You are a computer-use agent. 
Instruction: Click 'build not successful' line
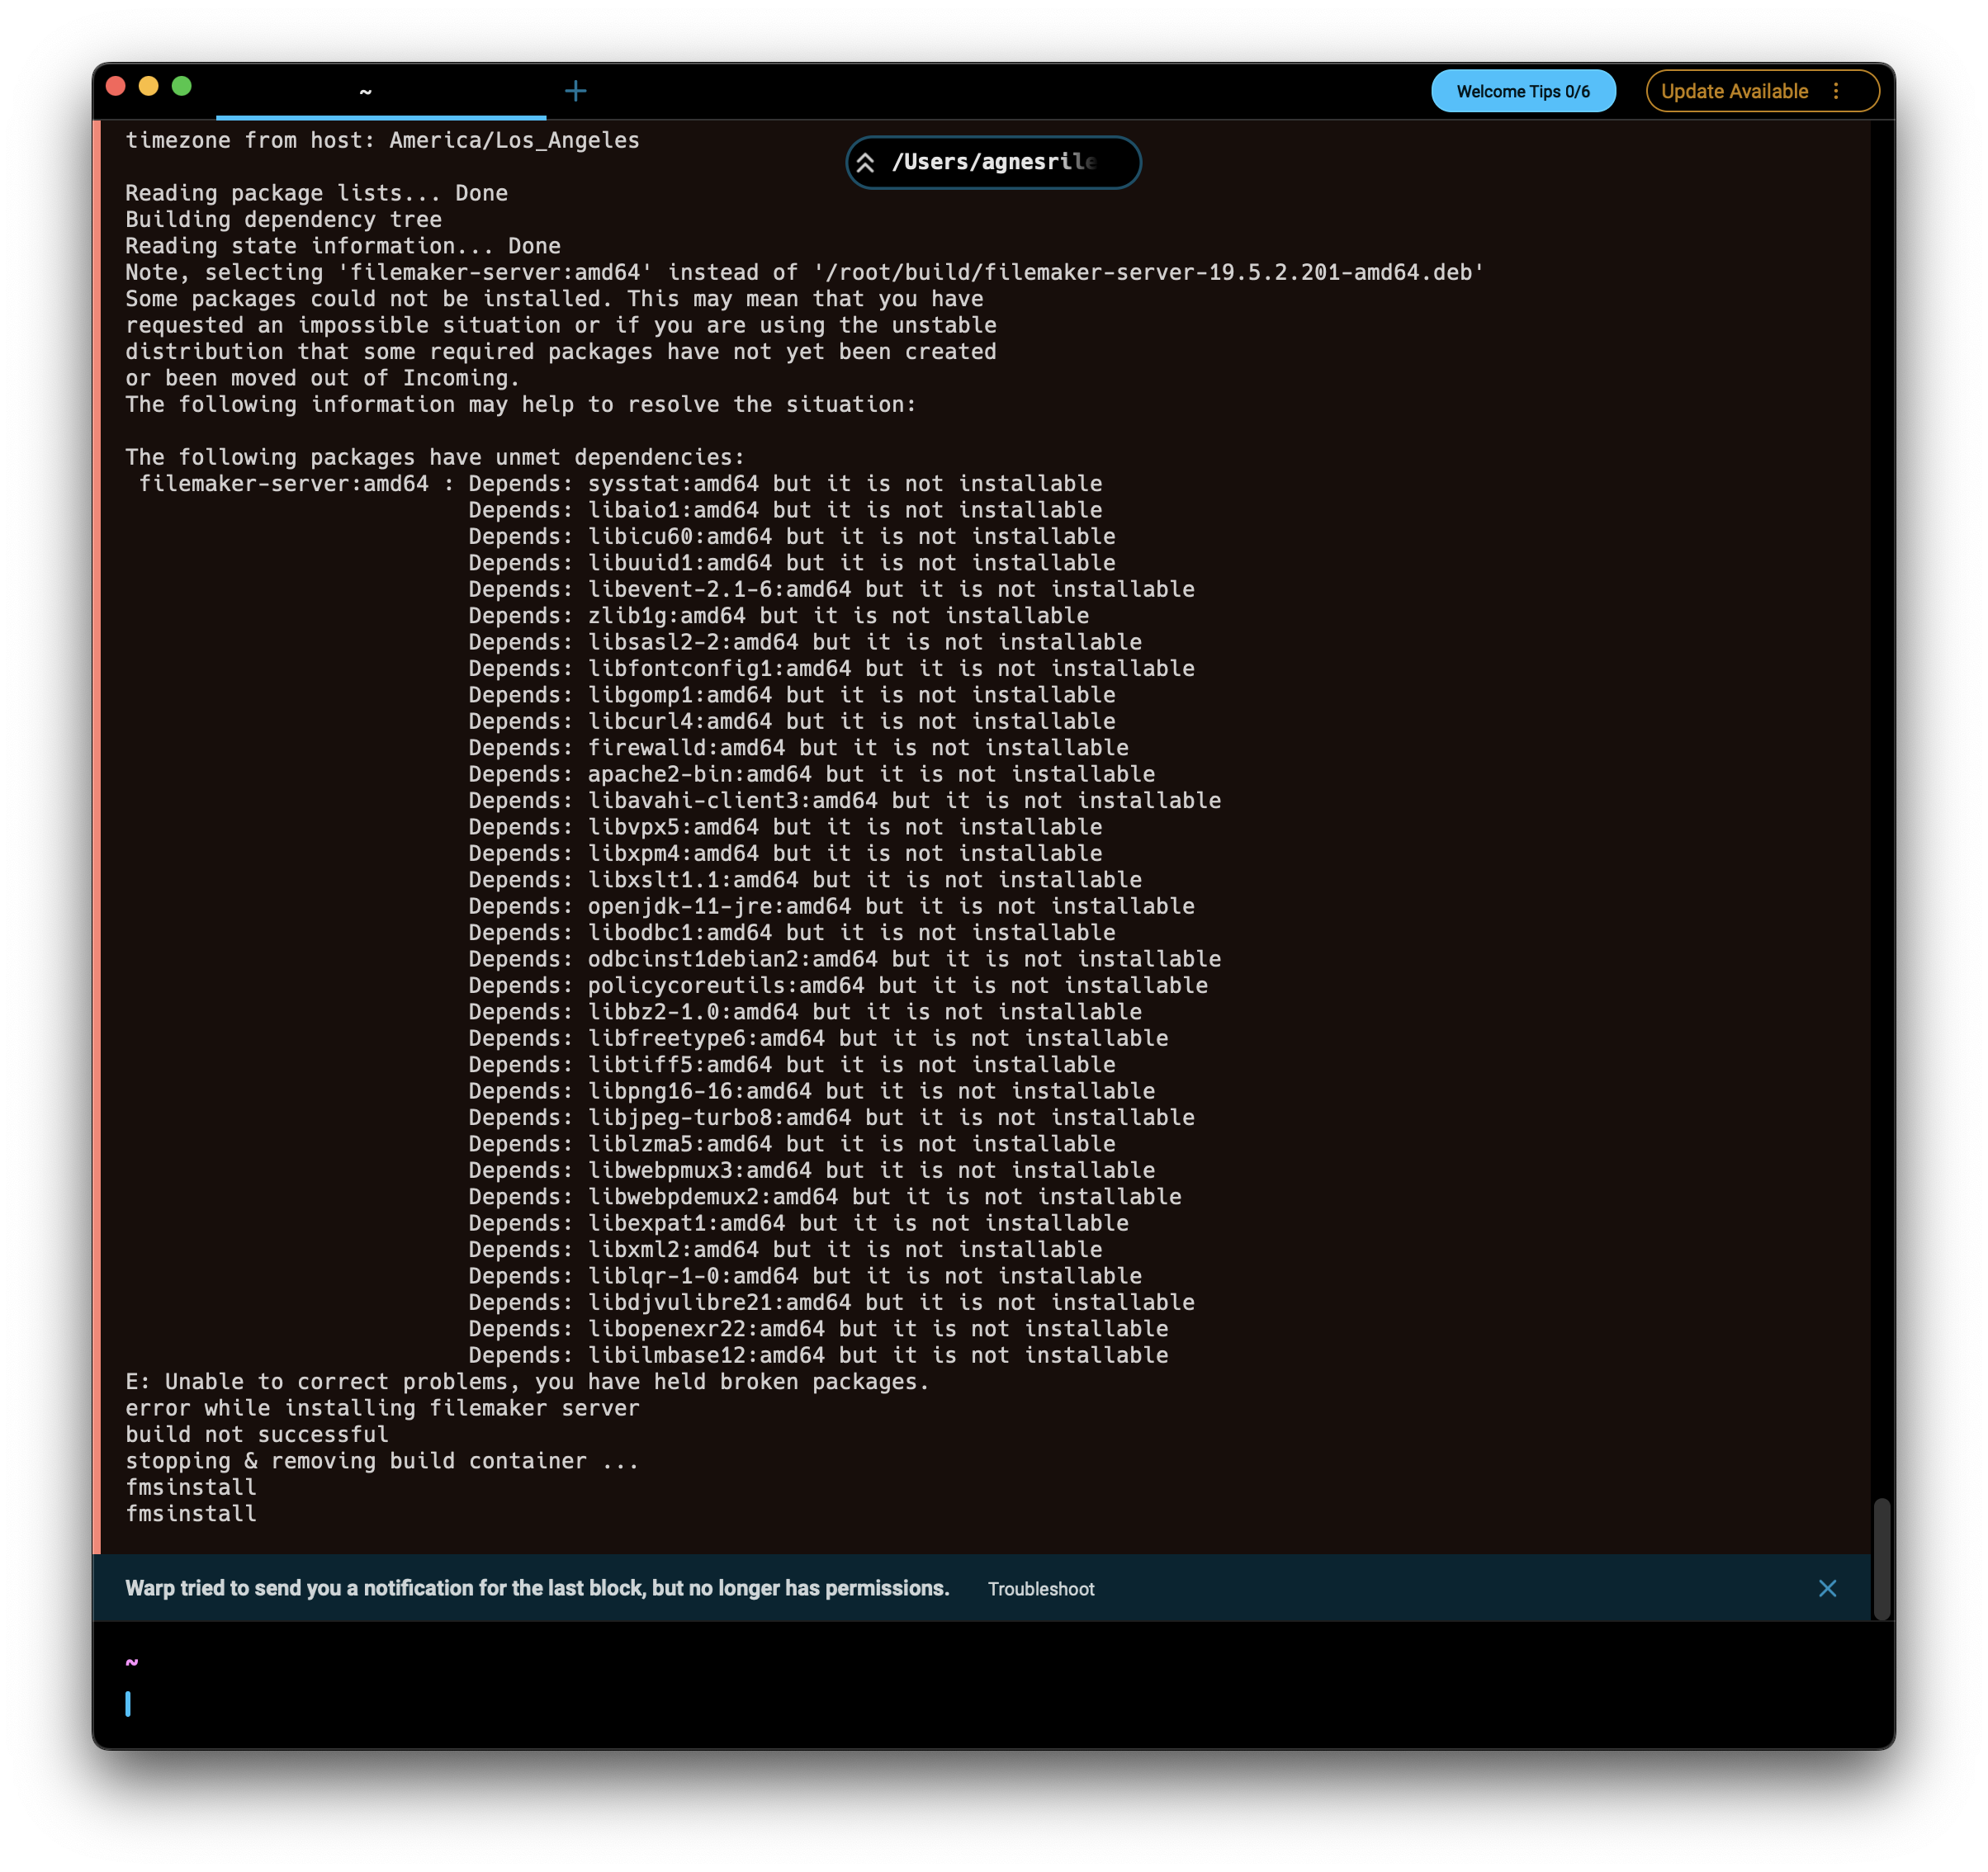click(257, 1434)
